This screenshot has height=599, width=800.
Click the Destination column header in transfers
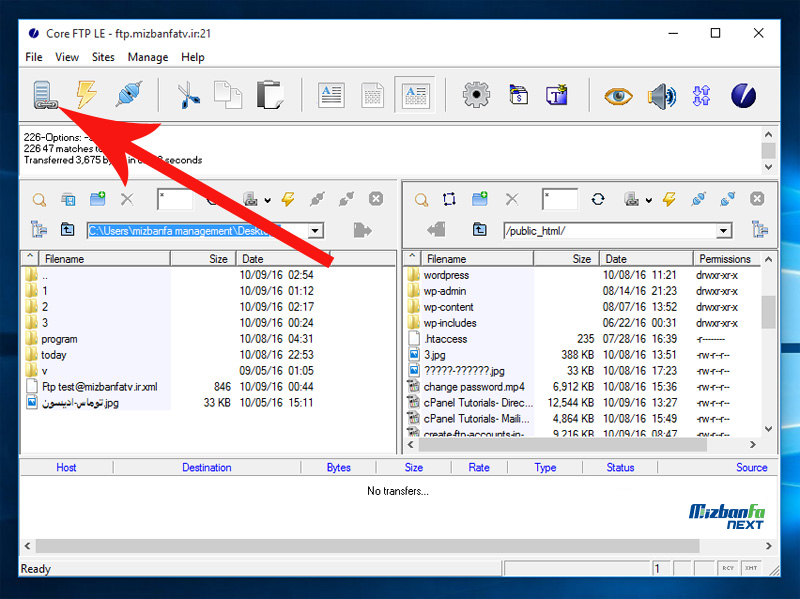[207, 467]
